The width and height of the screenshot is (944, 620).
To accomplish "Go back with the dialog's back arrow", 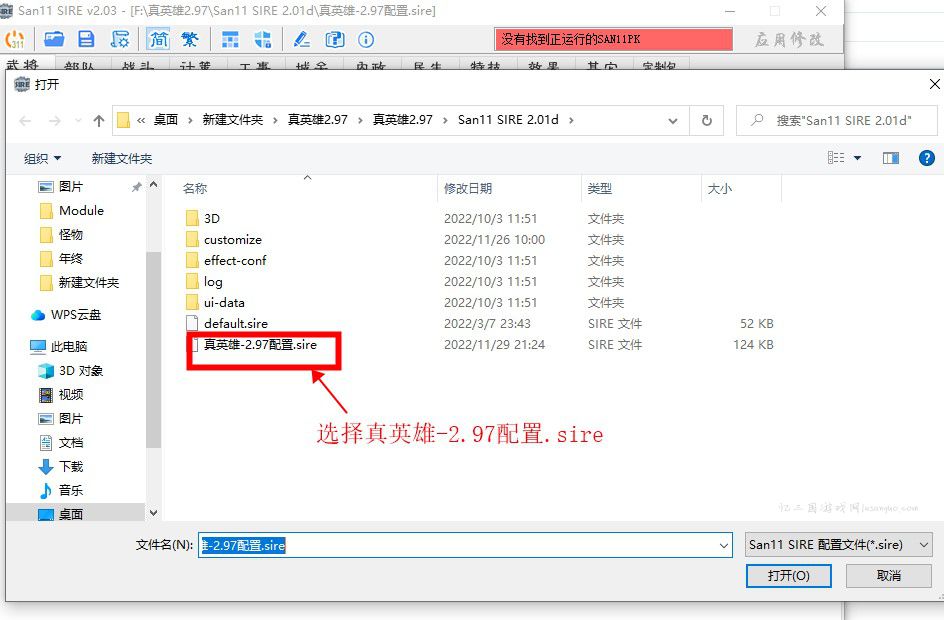I will pos(25,121).
